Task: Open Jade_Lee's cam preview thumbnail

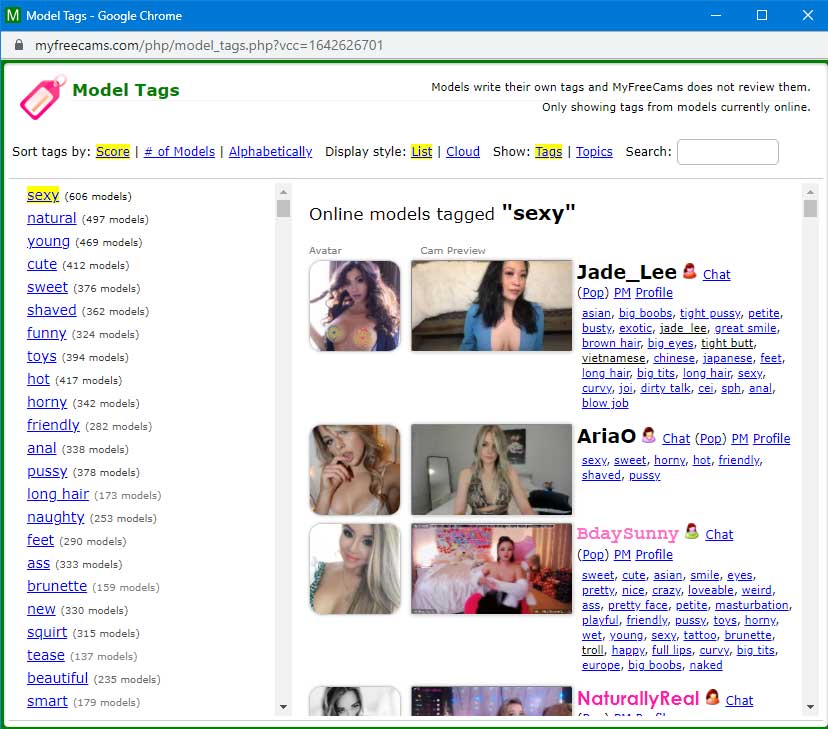Action: pyautogui.click(x=491, y=306)
